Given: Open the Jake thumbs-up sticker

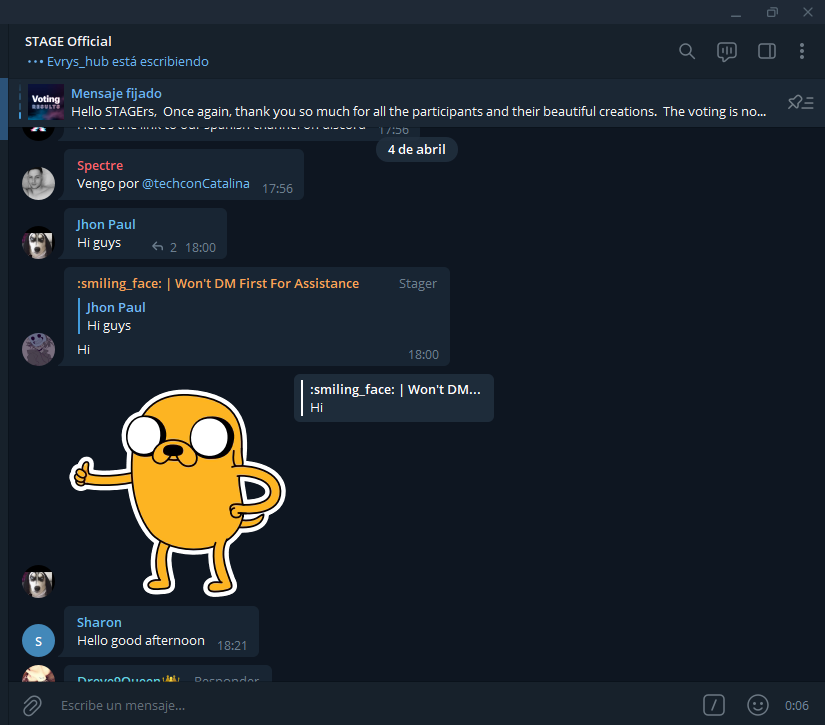Looking at the screenshot, I should [x=178, y=493].
